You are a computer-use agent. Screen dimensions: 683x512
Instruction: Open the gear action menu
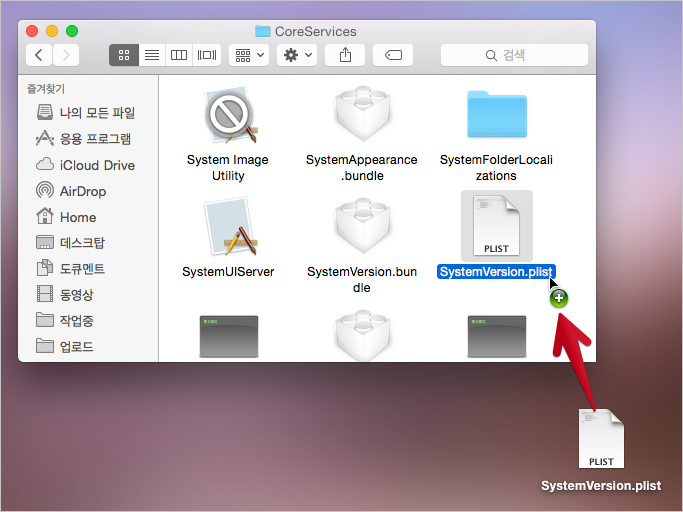click(x=297, y=55)
